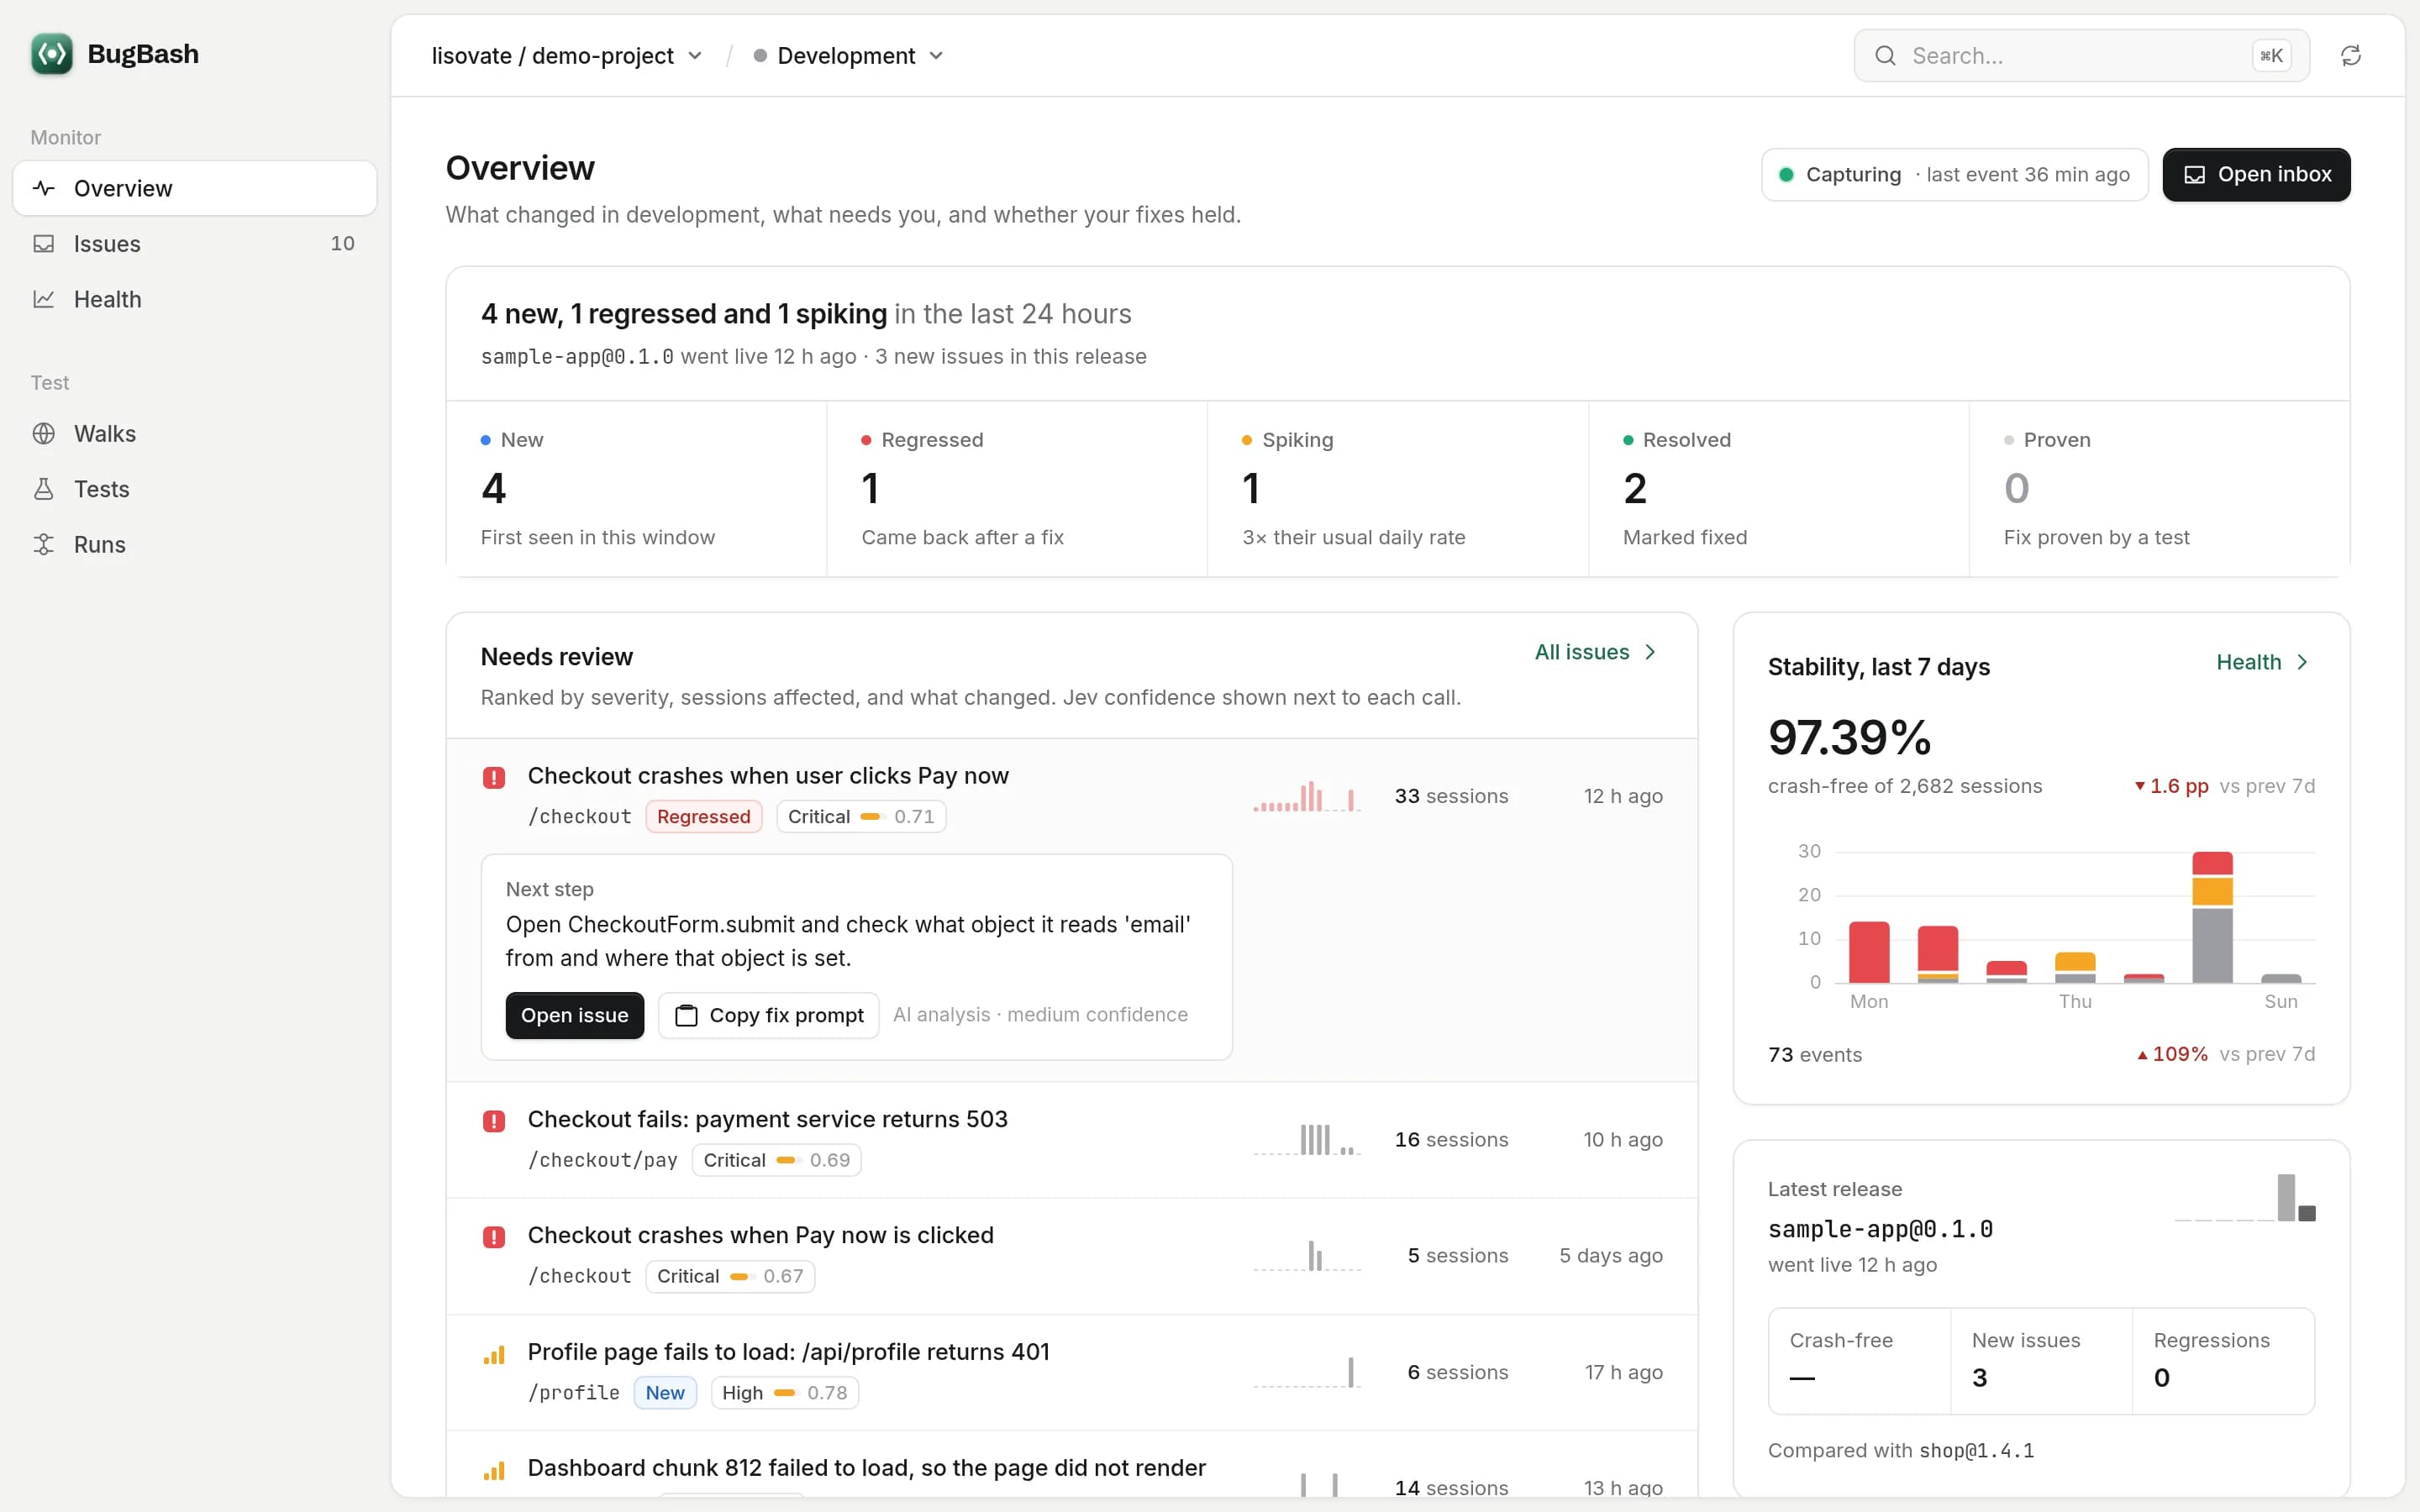Go to the Health link in the Stability card
Screen dimensions: 2420x1512
(x=2263, y=662)
